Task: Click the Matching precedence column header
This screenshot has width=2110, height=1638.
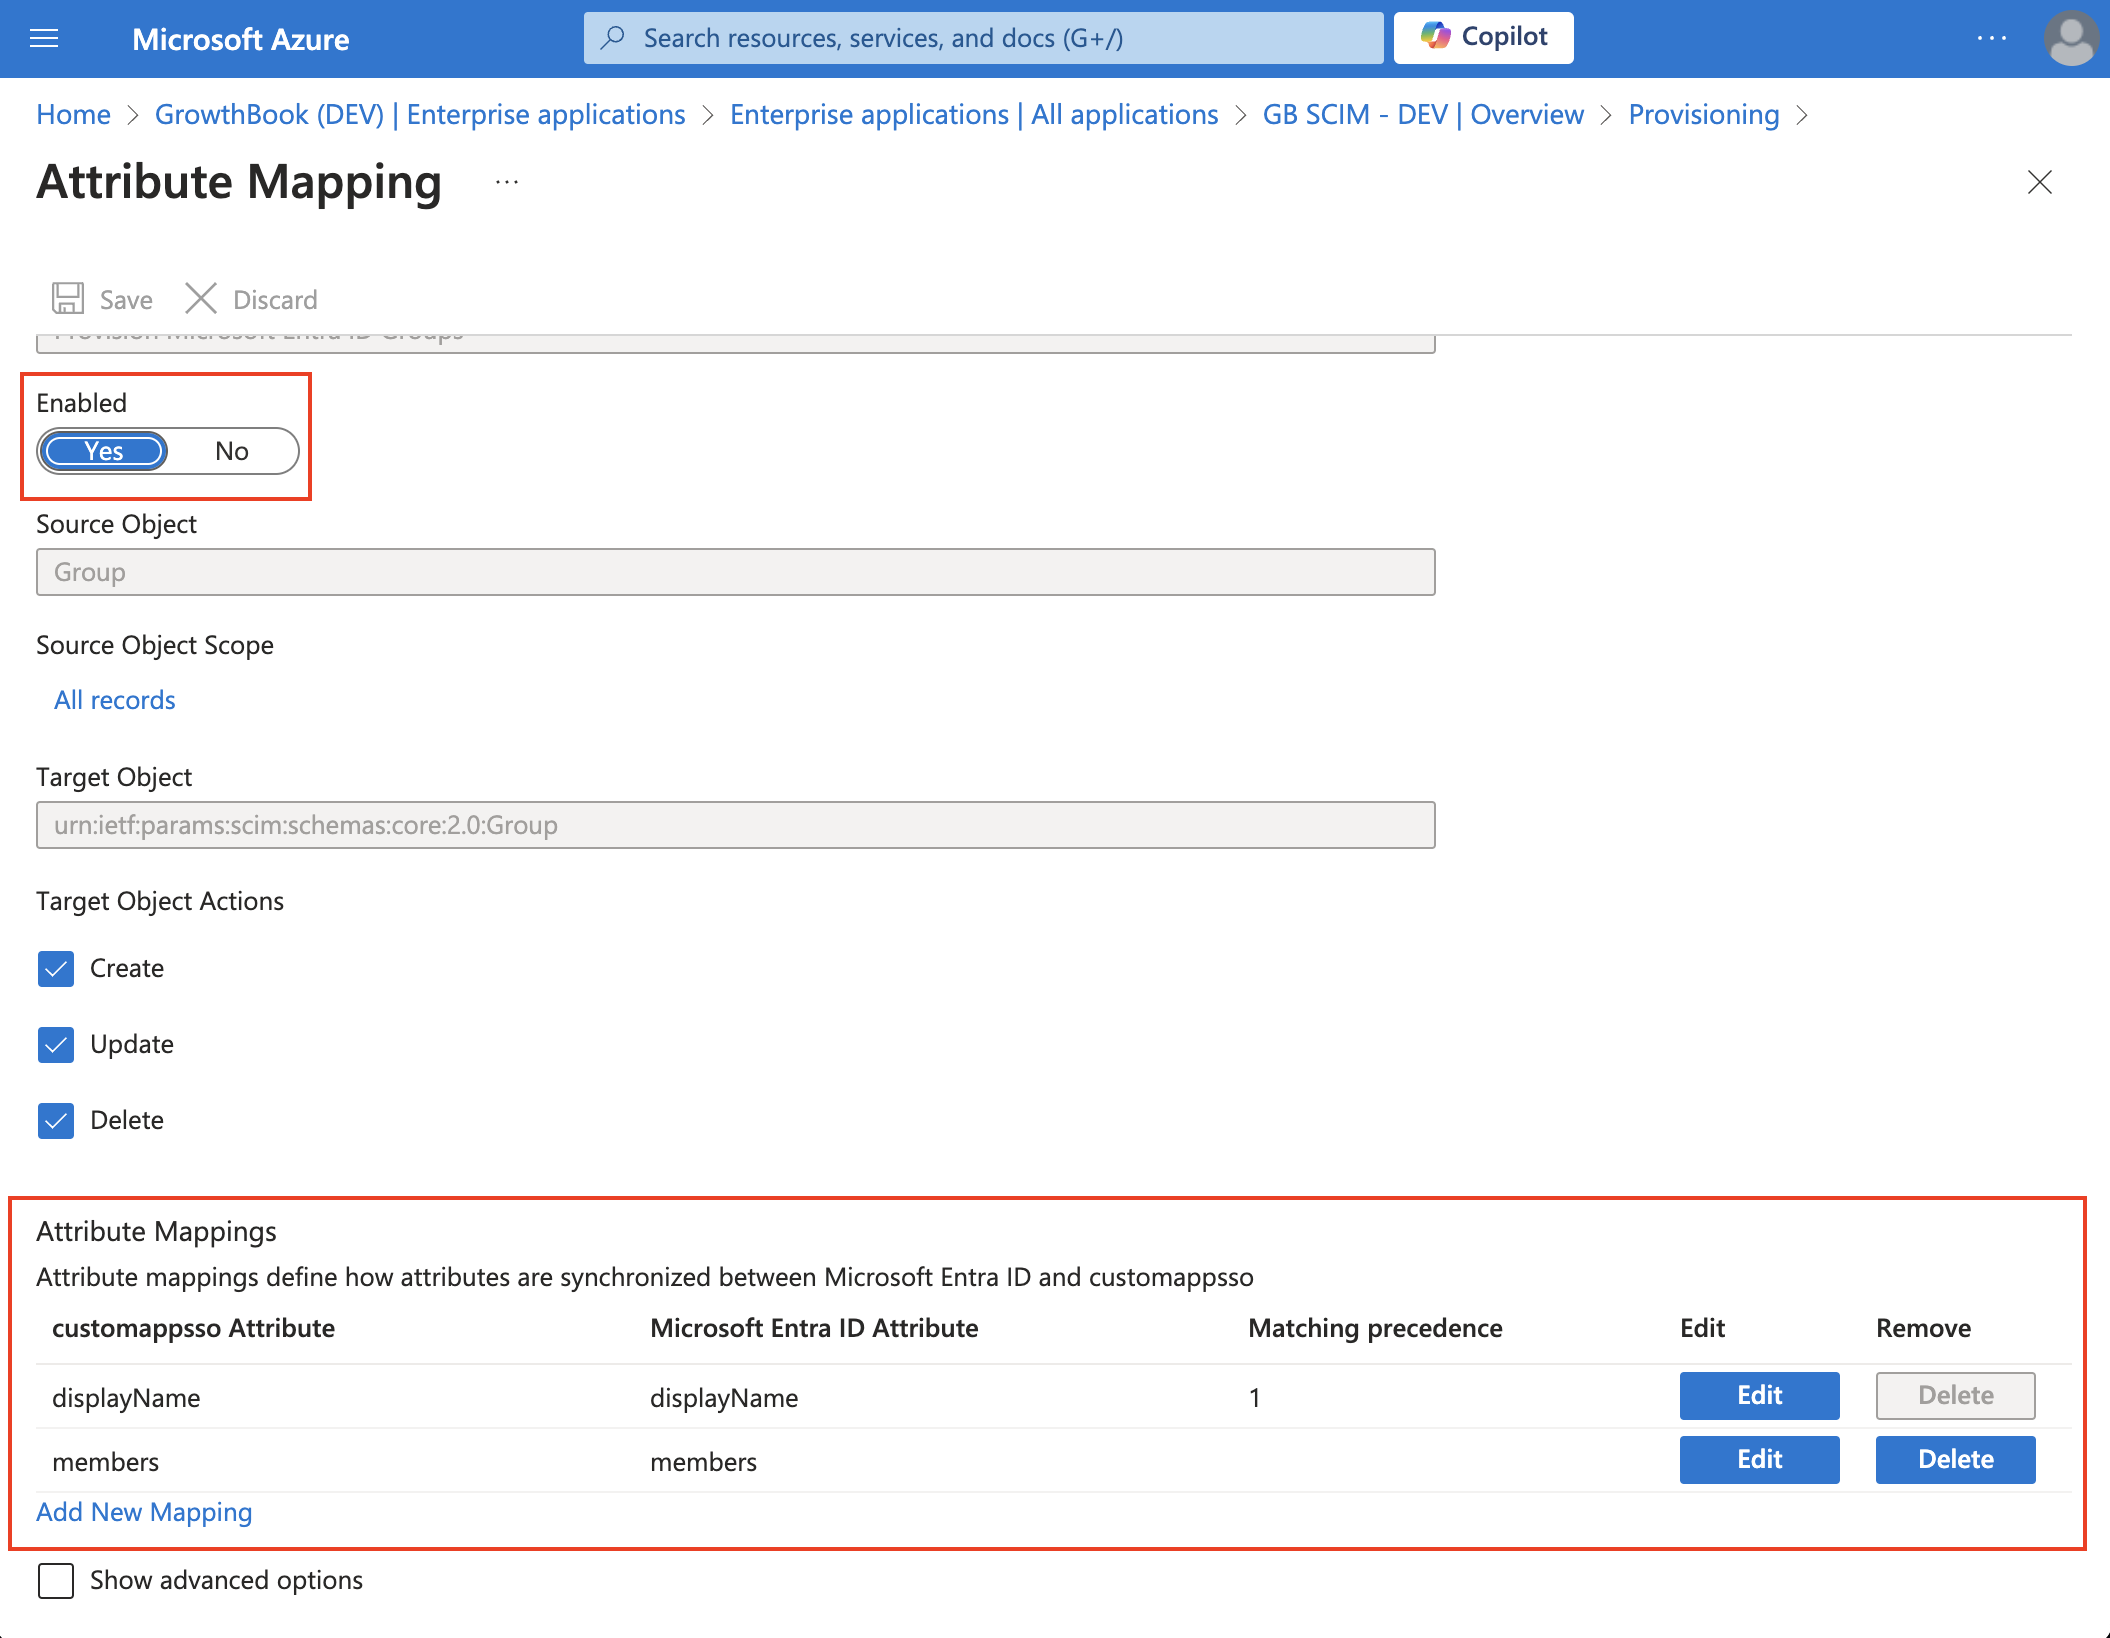Action: (x=1375, y=1328)
